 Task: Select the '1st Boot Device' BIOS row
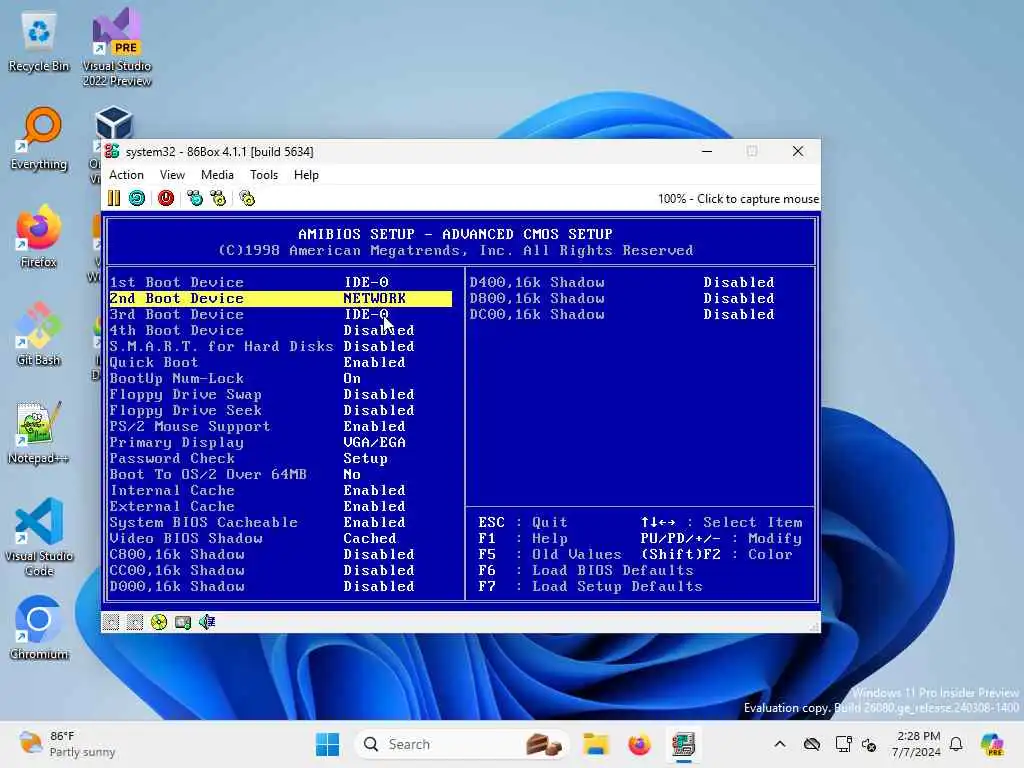coord(281,282)
